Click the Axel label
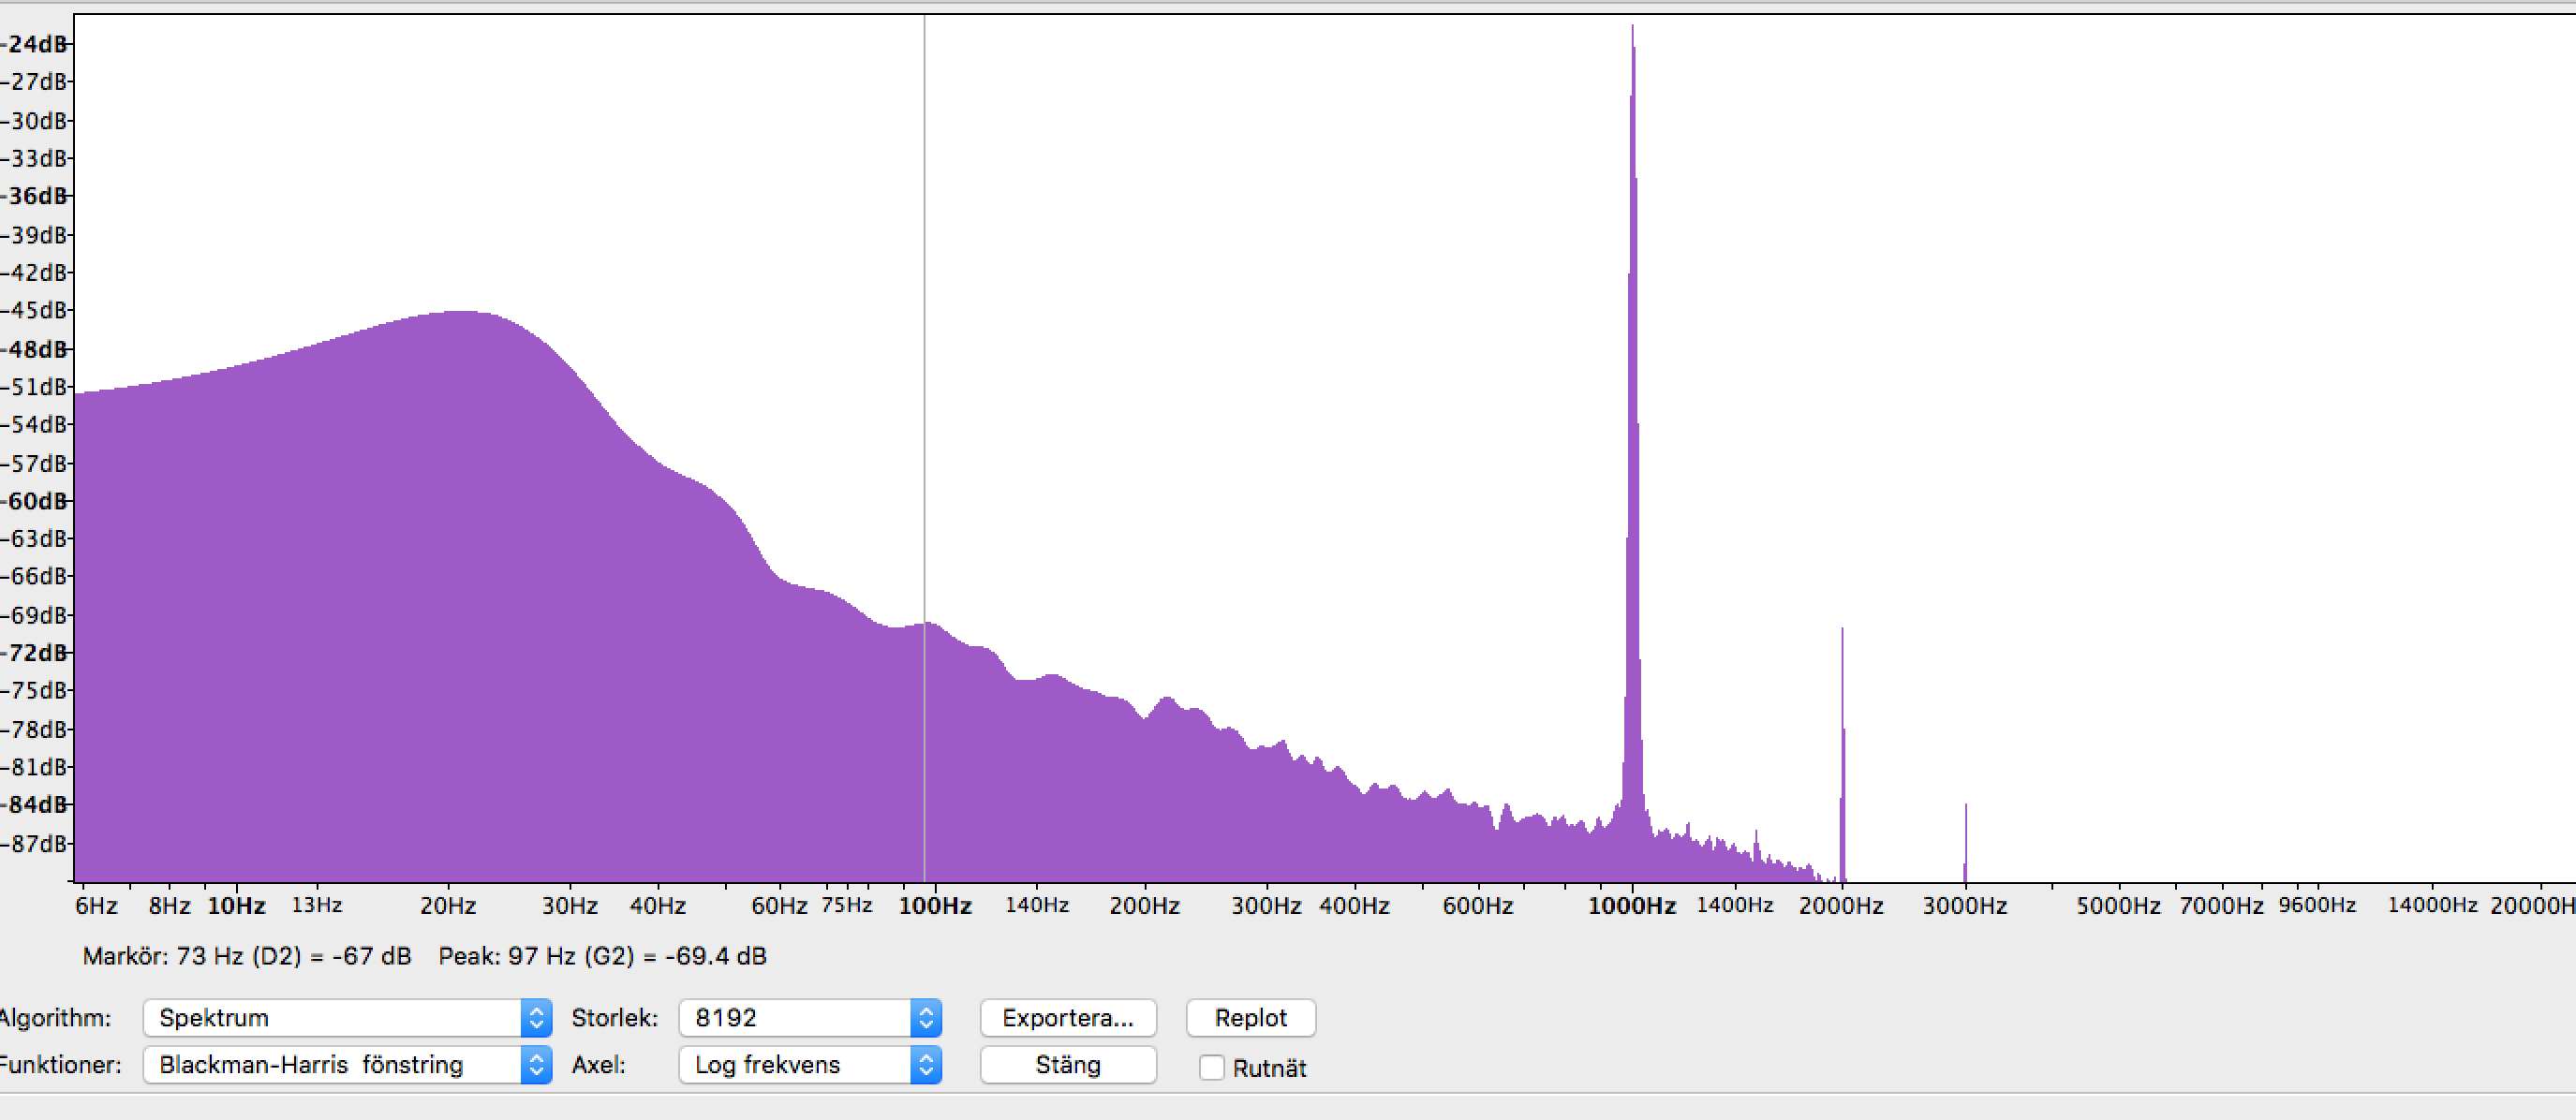Image resolution: width=2576 pixels, height=1120 pixels. tap(599, 1065)
